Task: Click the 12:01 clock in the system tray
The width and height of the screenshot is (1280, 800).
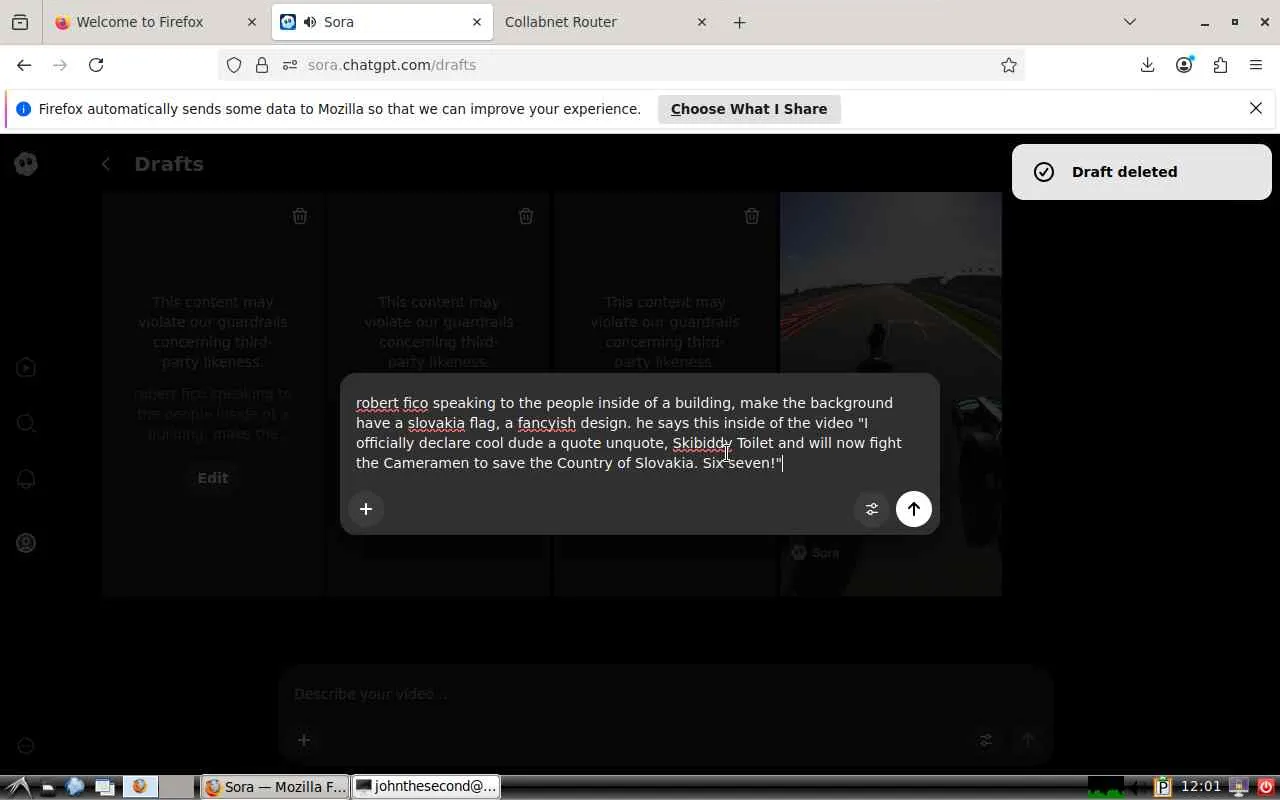Action: pyautogui.click(x=1200, y=787)
